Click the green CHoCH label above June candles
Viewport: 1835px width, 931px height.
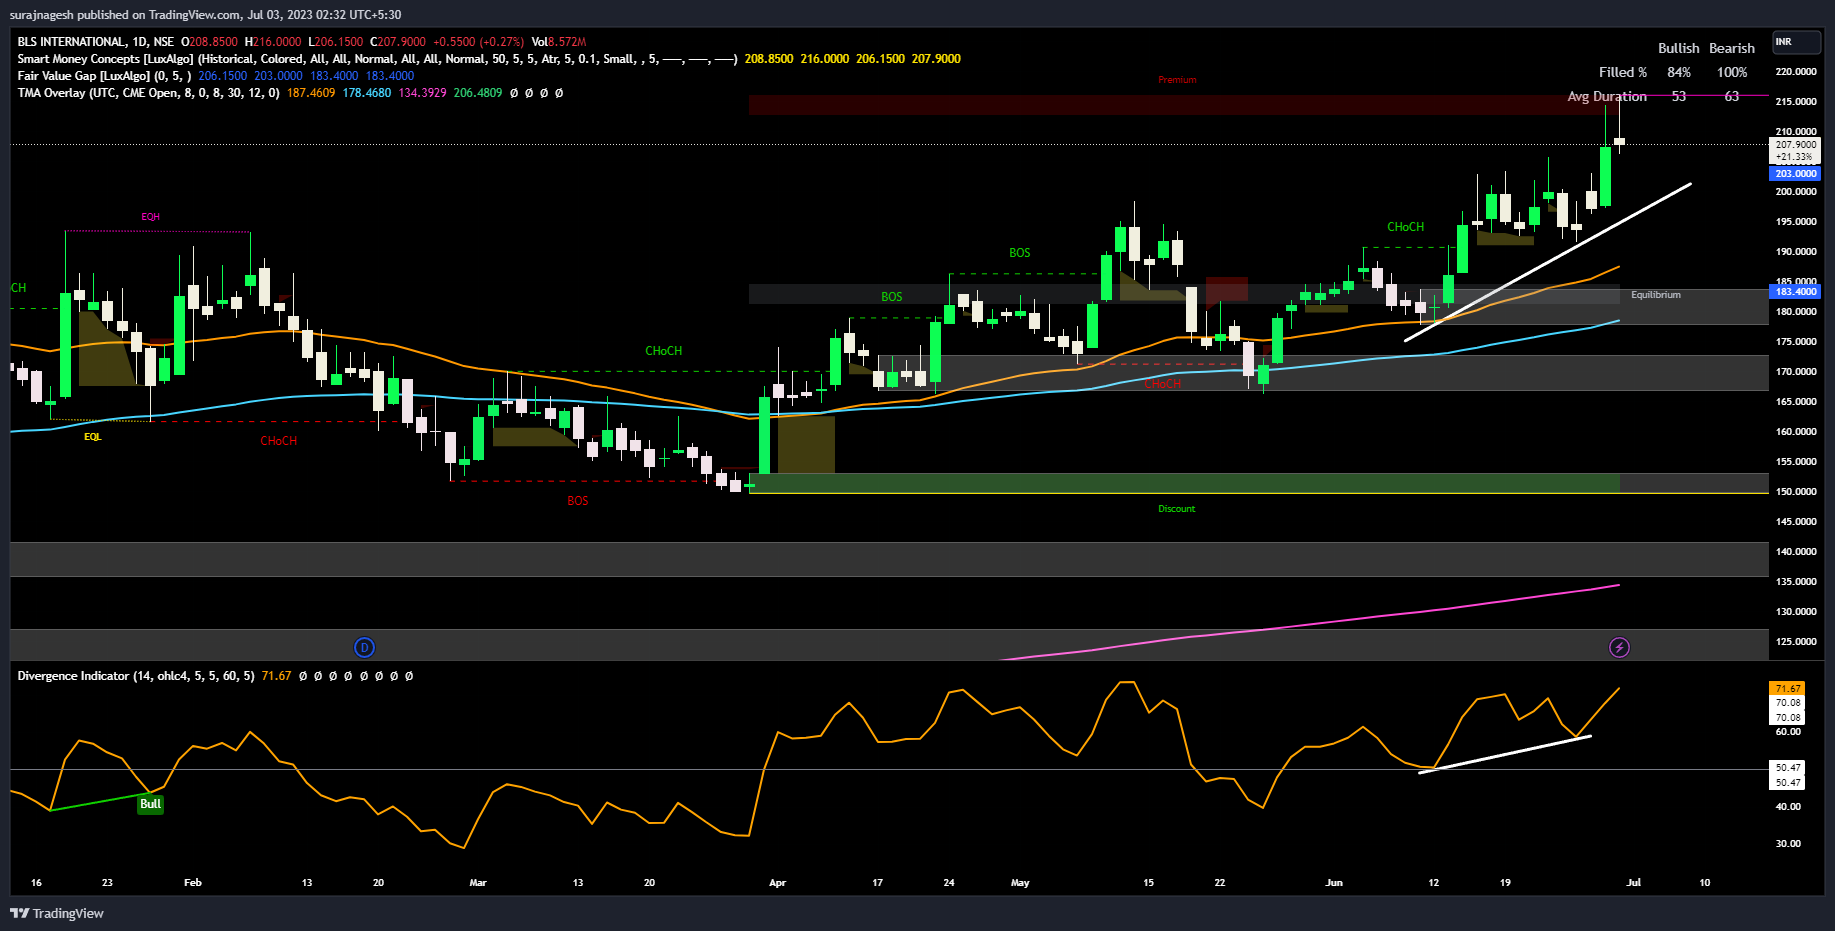point(1405,227)
